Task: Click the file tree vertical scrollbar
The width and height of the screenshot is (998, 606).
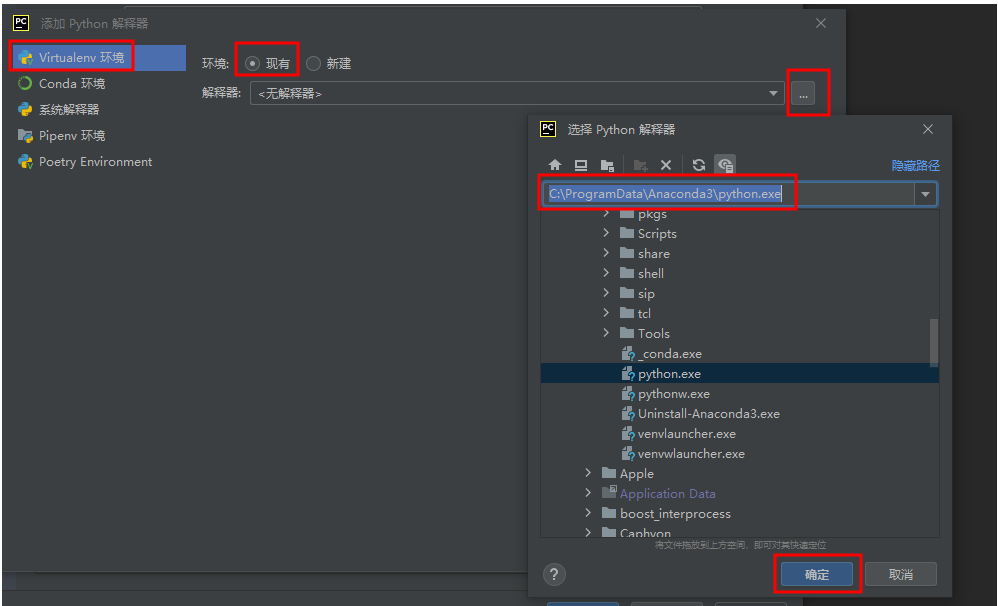Action: pos(934,342)
